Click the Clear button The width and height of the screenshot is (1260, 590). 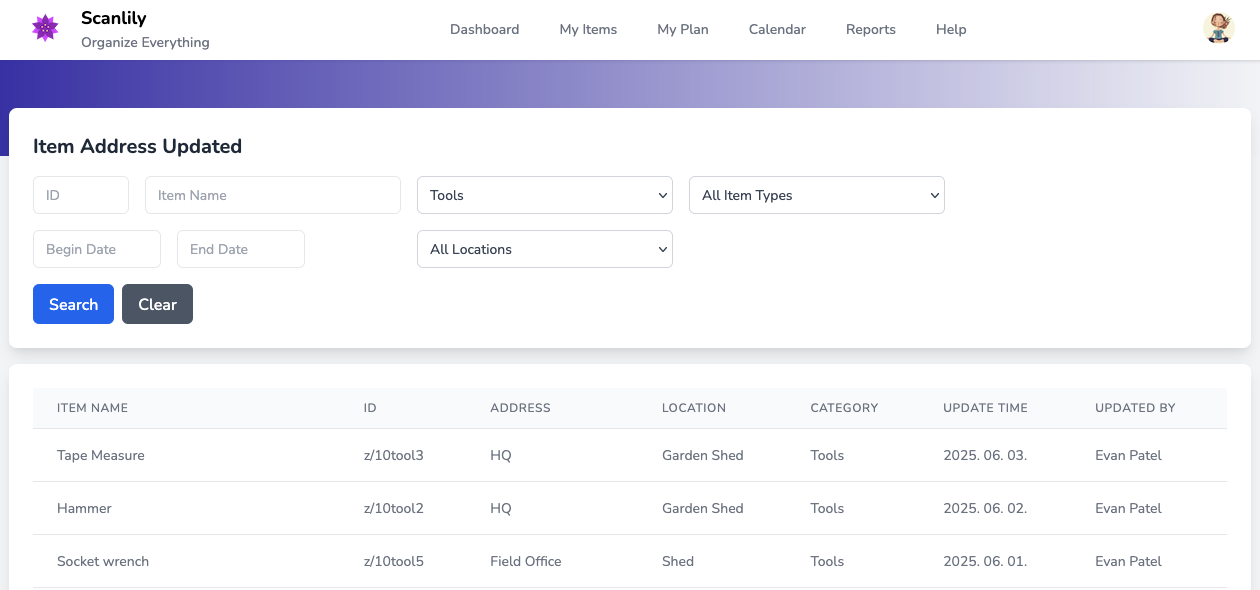pos(157,304)
